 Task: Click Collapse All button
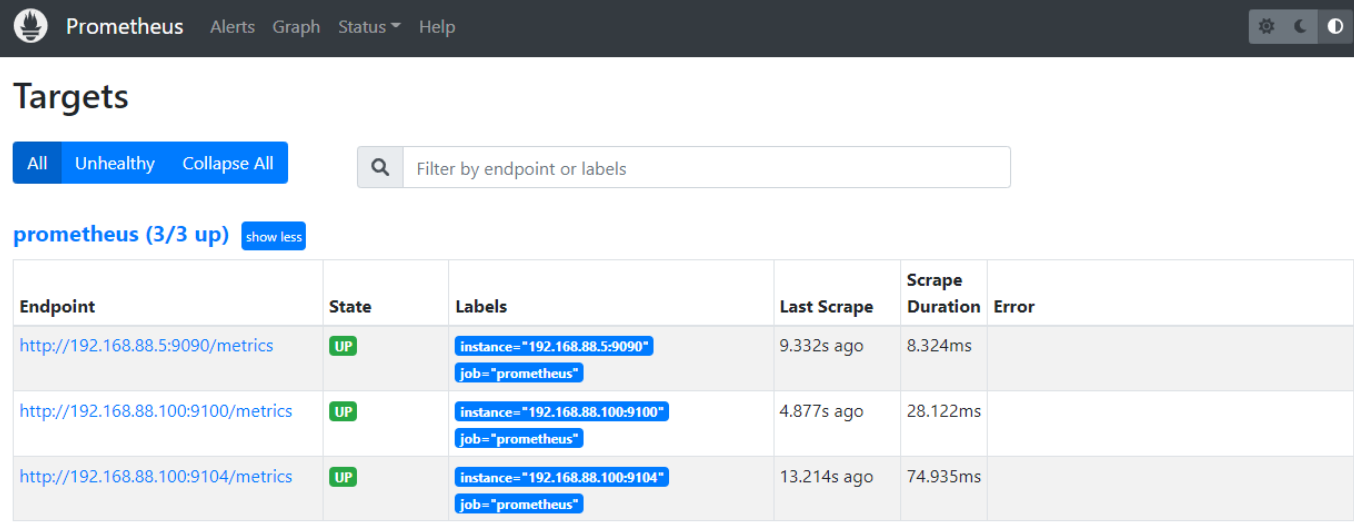[x=228, y=163]
